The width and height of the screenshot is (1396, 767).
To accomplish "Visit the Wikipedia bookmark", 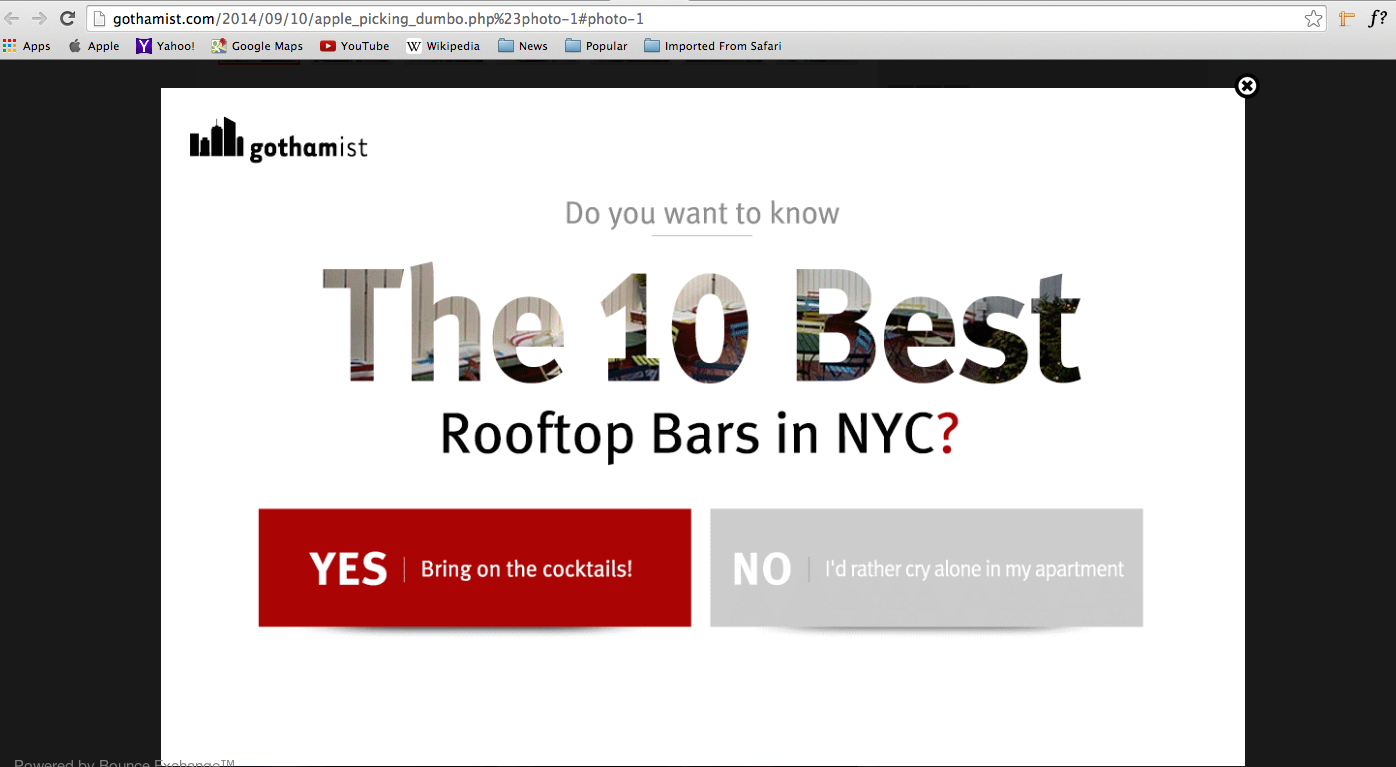I will (x=443, y=46).
